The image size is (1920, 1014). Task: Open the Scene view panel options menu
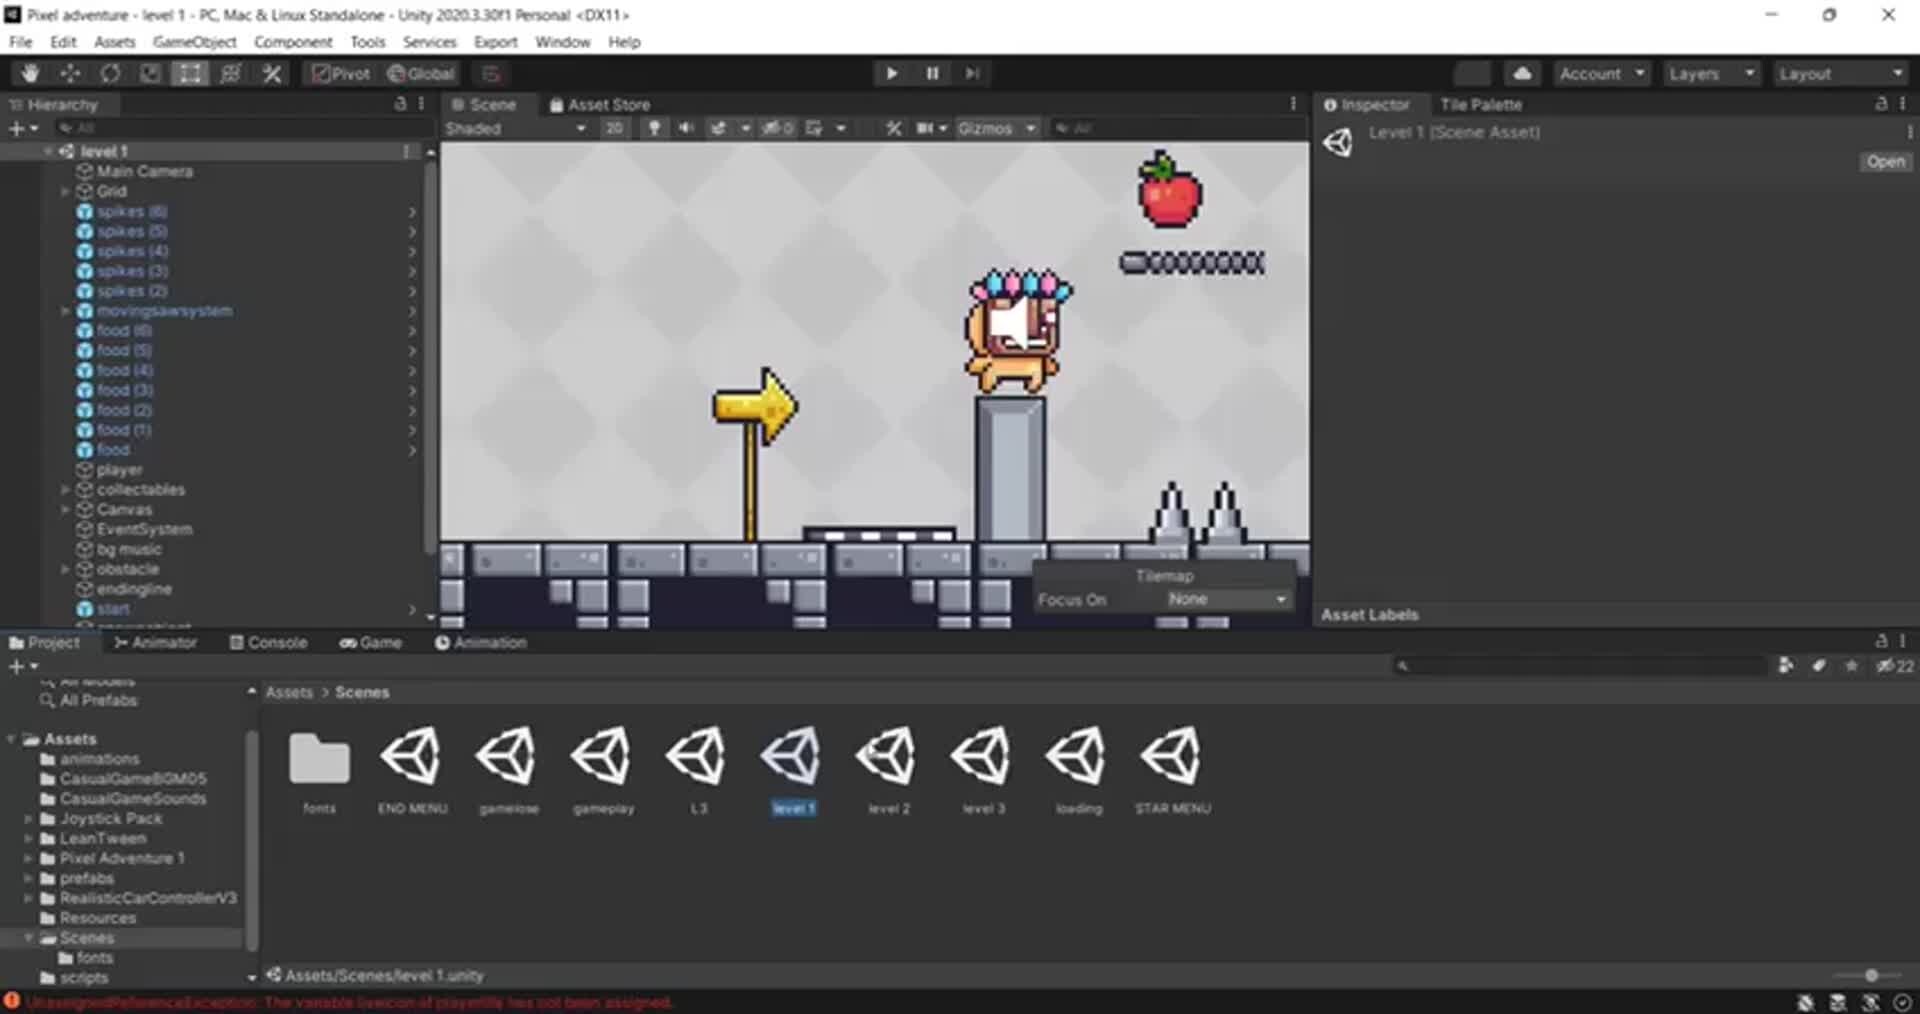click(x=1293, y=104)
